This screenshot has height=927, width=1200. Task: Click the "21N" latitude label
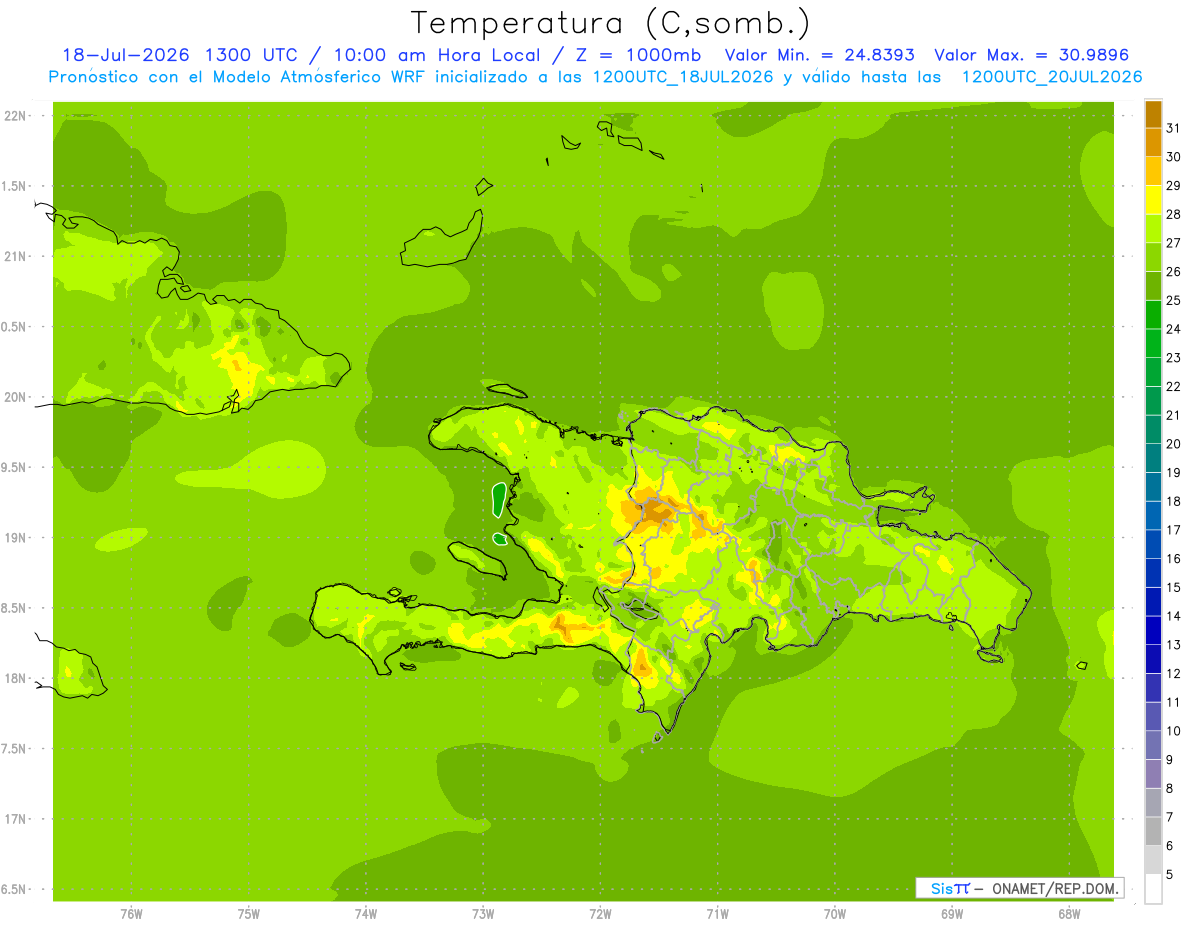[15, 257]
